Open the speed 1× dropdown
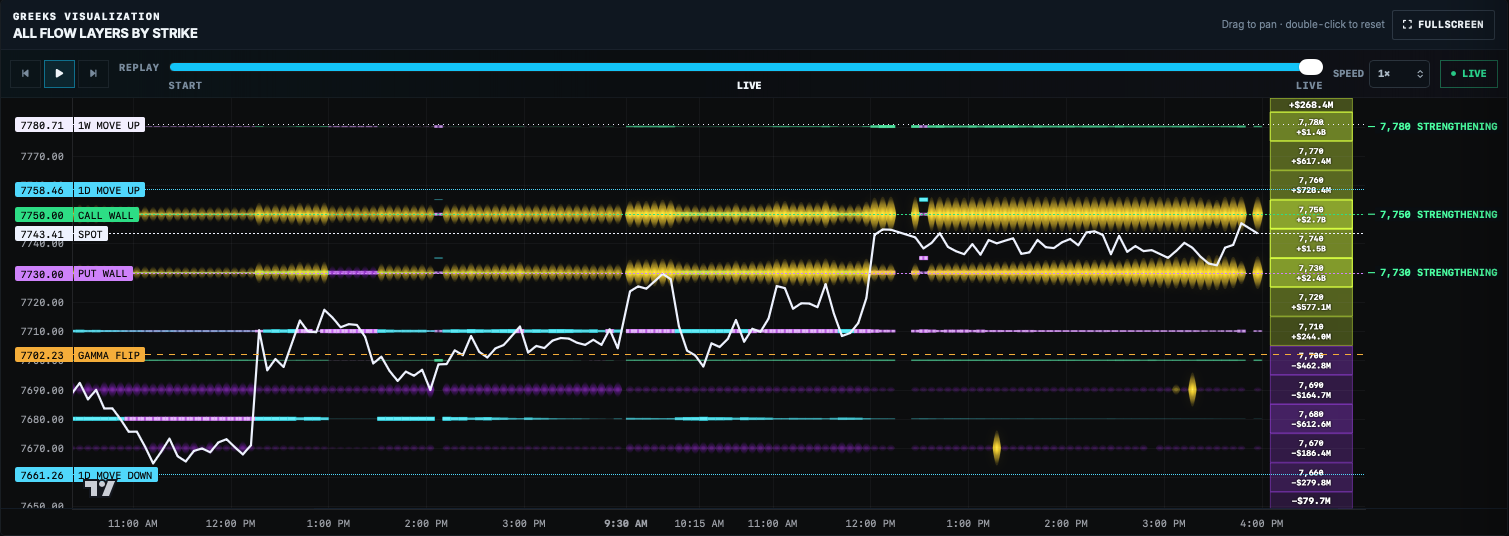Screen dimensions: 1509x536 click(x=1399, y=74)
